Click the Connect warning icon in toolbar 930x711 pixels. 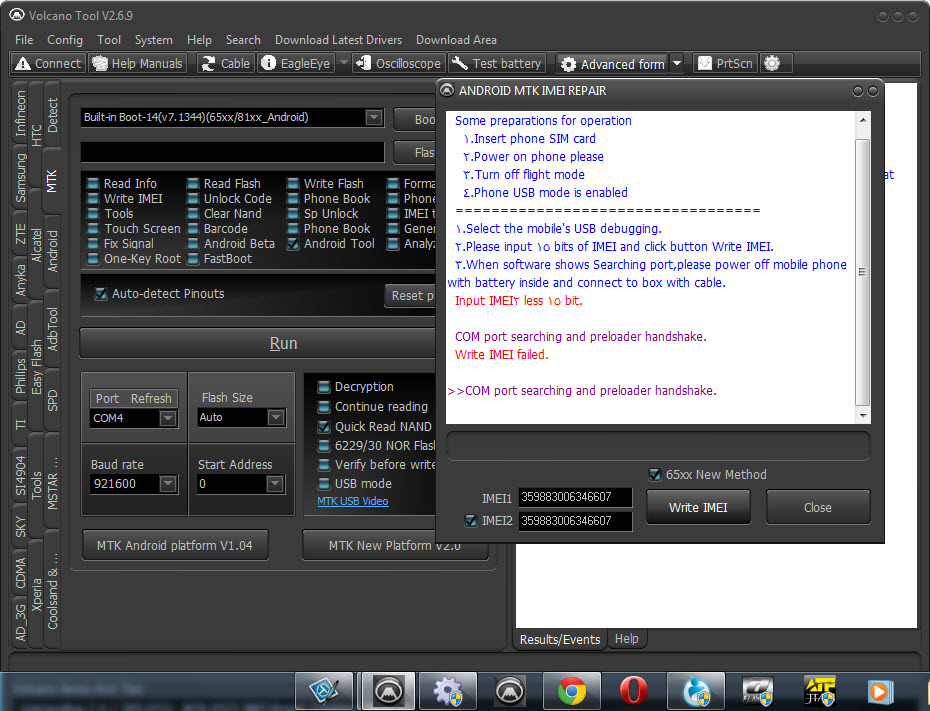(x=23, y=63)
